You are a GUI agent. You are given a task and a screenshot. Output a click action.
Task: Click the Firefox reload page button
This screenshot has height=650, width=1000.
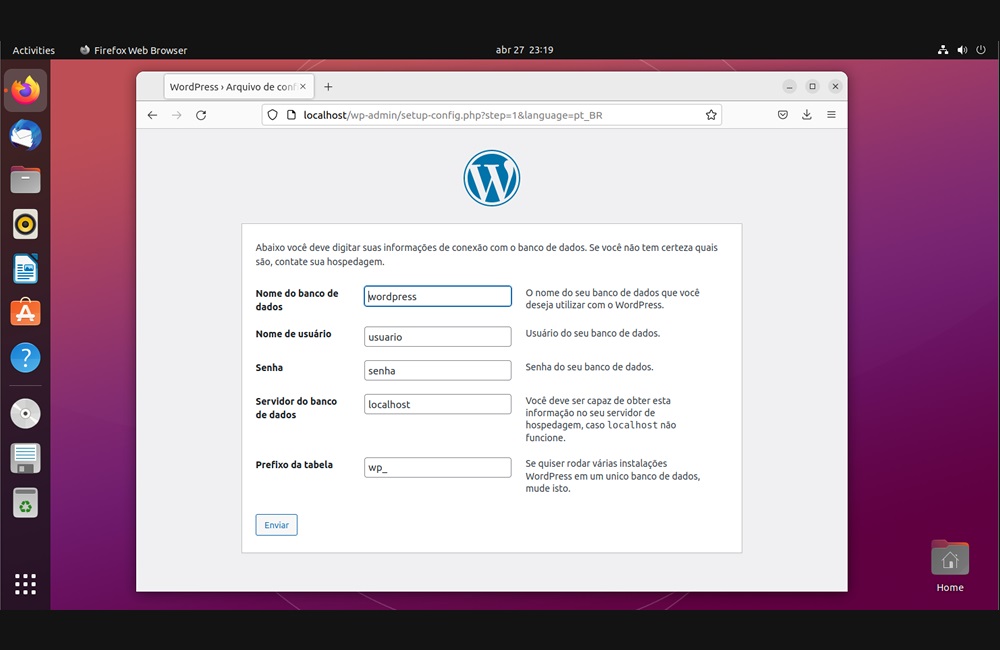click(201, 115)
